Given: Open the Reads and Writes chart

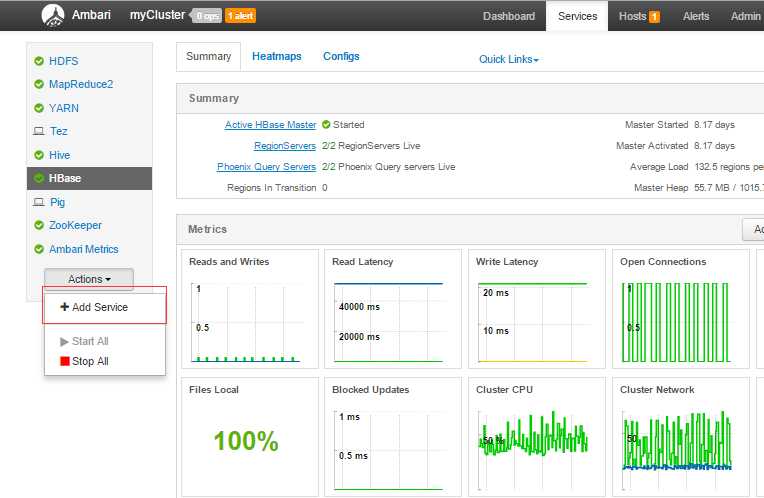Looking at the screenshot, I should coord(250,309).
